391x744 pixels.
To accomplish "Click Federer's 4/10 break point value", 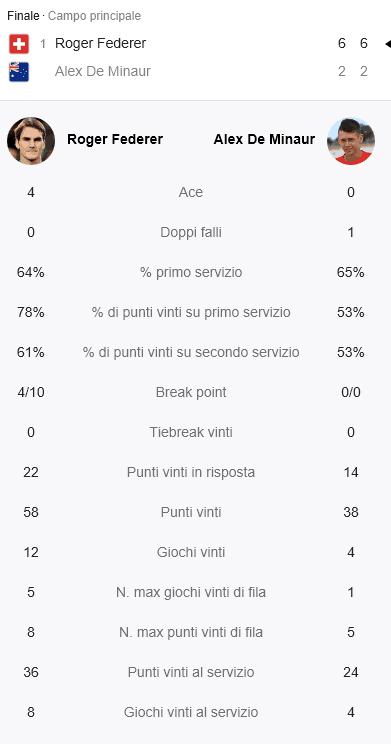I will (x=31, y=392).
